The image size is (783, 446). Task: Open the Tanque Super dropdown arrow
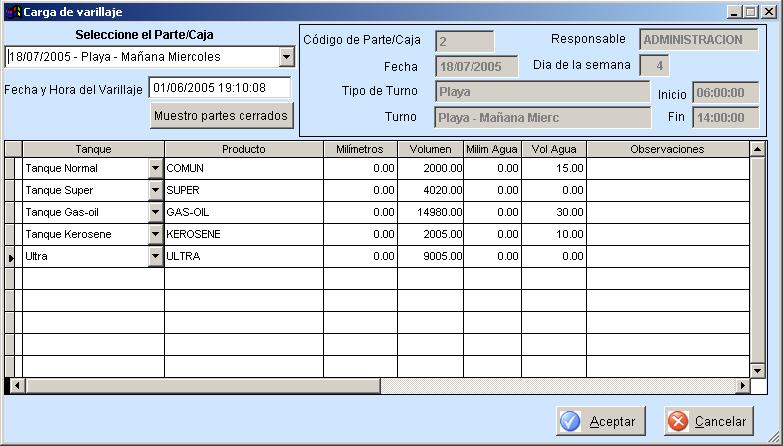click(155, 191)
